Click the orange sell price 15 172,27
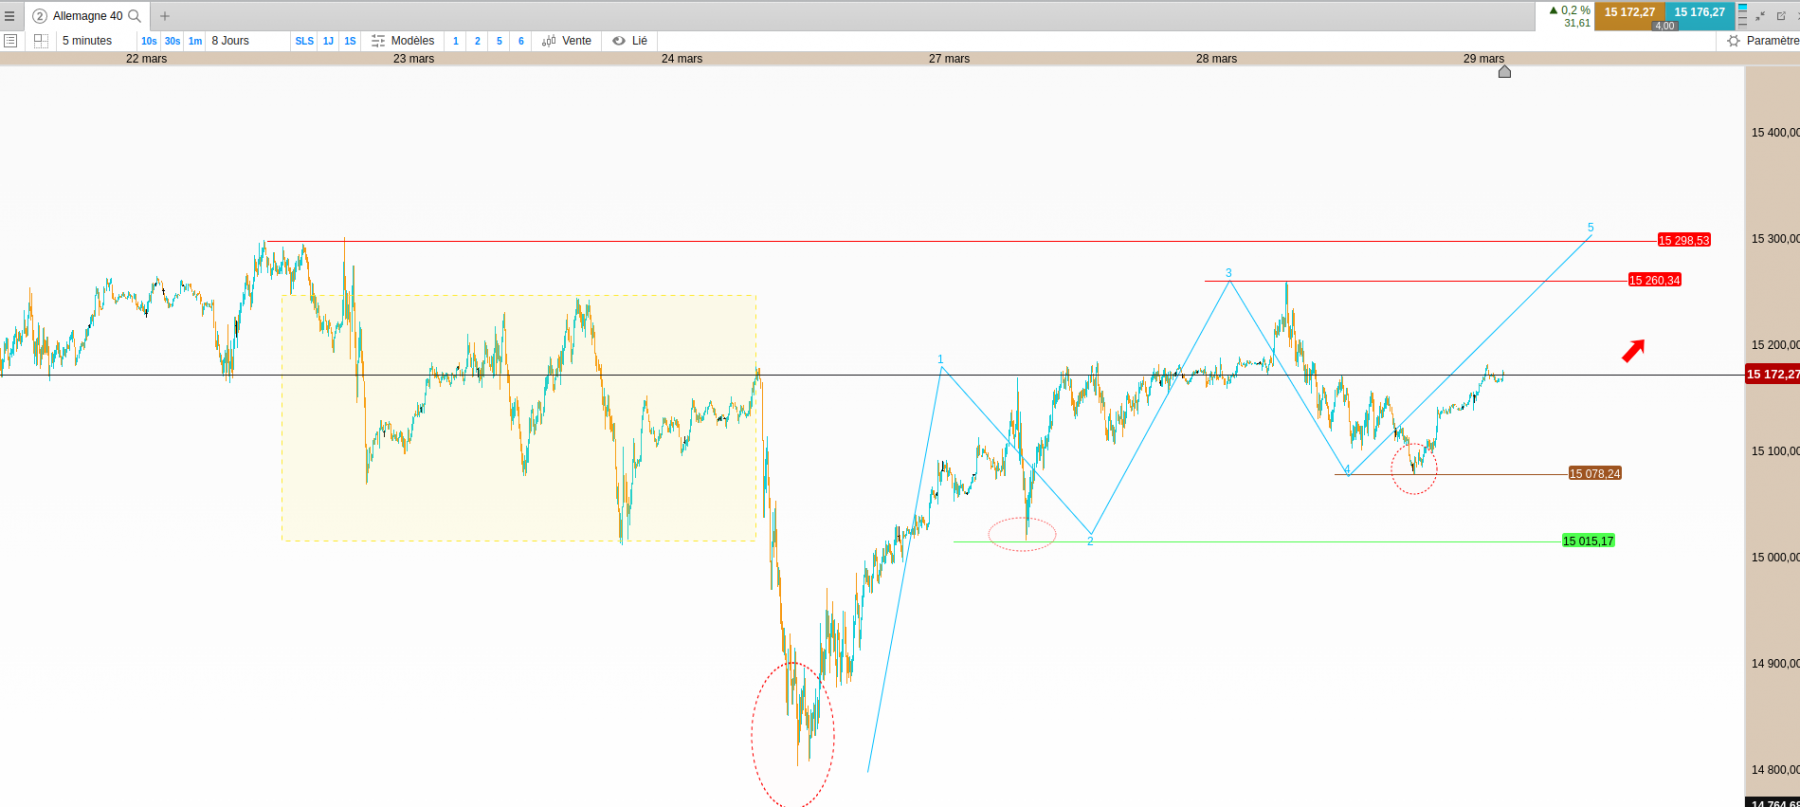 click(x=1629, y=13)
